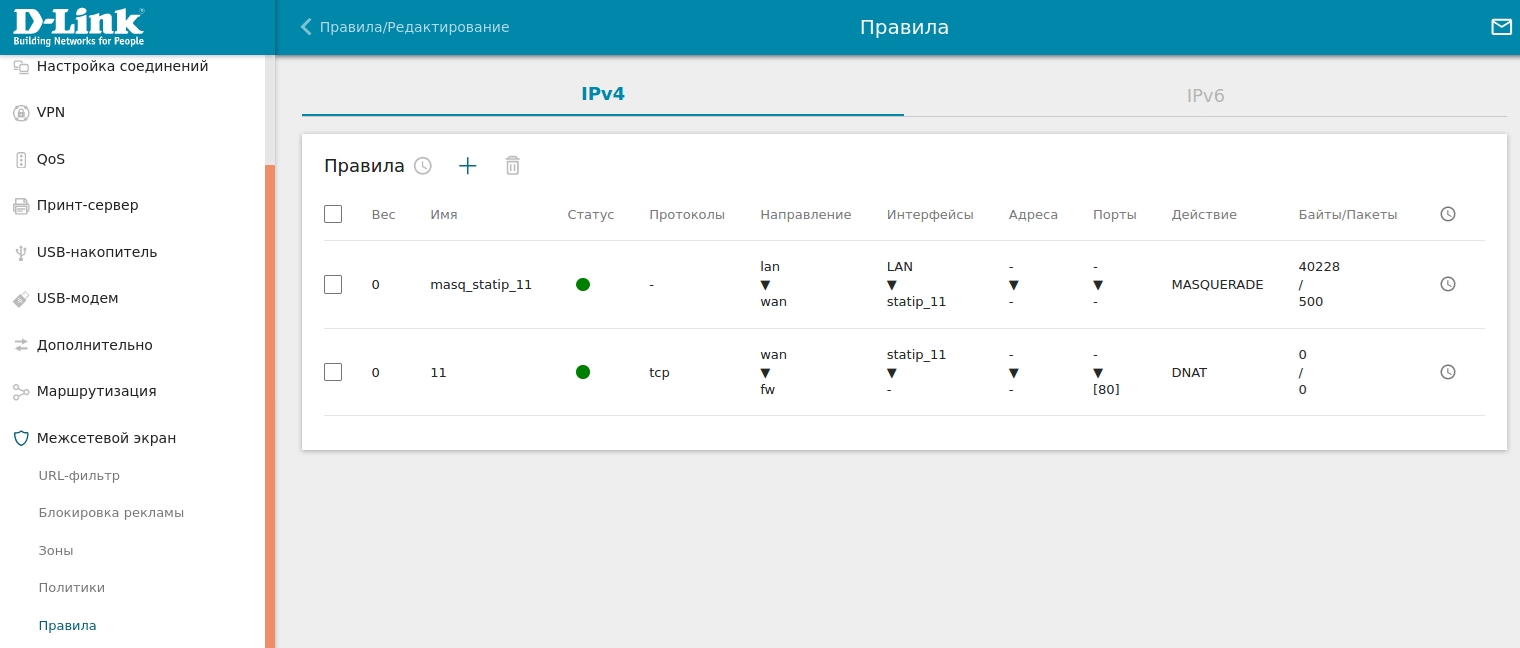Toggle the select-all checkbox in table header

click(333, 214)
